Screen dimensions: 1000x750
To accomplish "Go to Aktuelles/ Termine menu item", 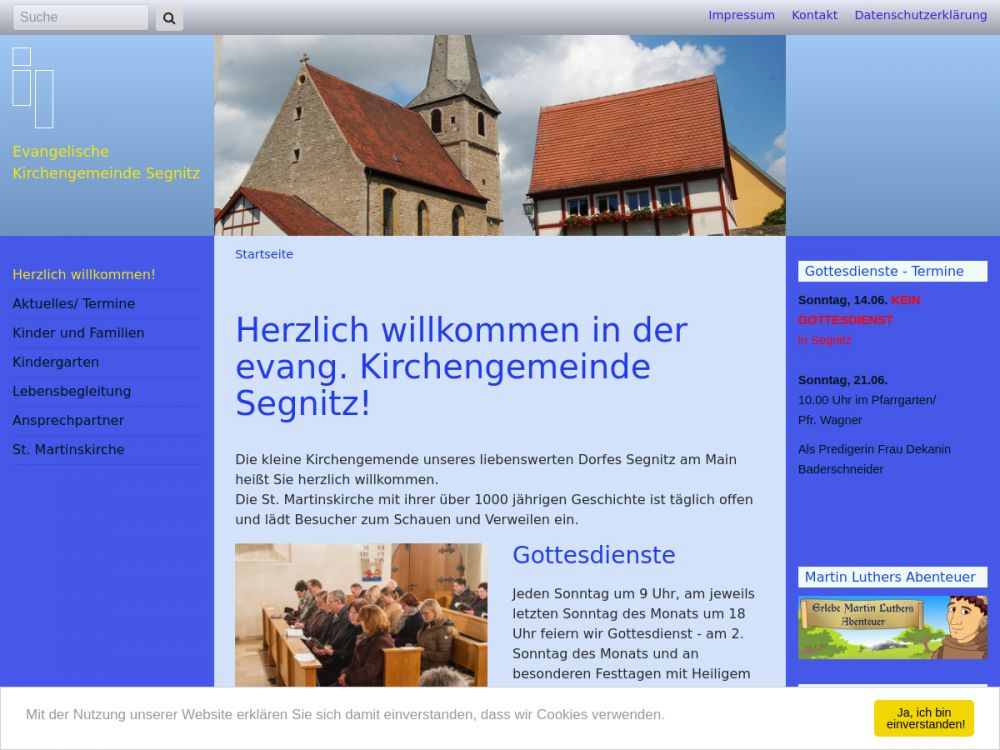I will (74, 303).
